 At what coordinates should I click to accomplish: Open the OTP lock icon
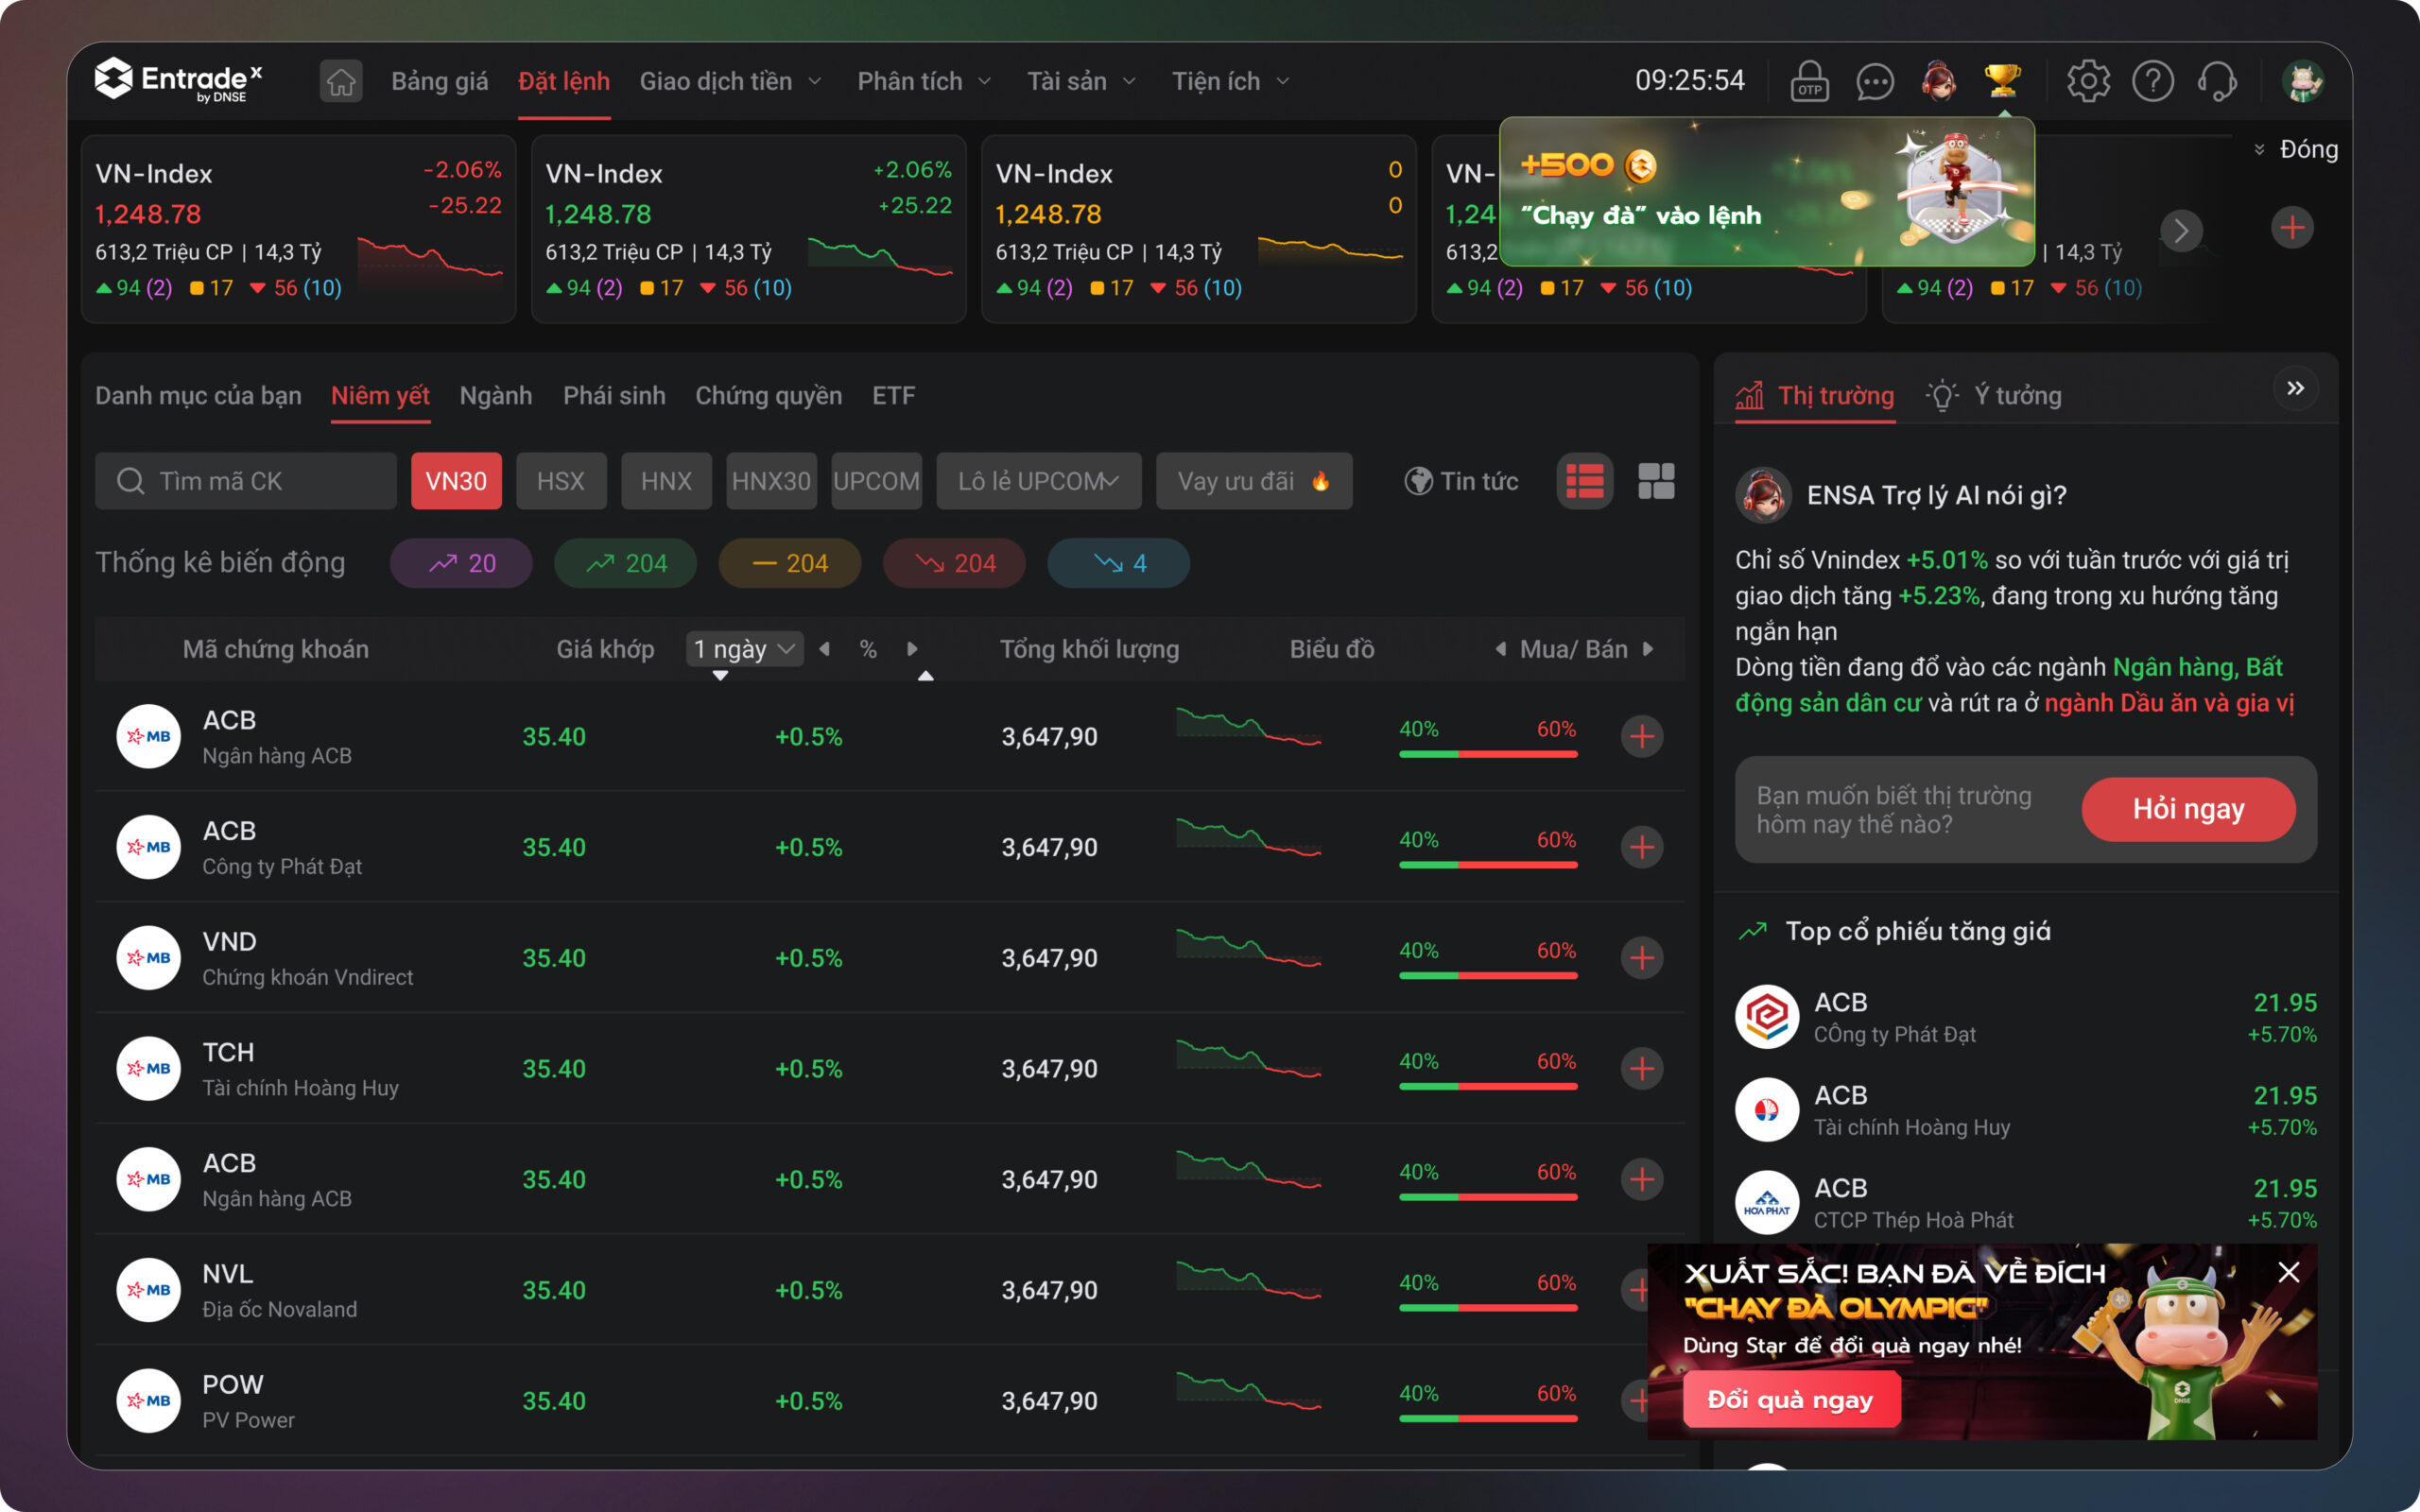click(1809, 81)
